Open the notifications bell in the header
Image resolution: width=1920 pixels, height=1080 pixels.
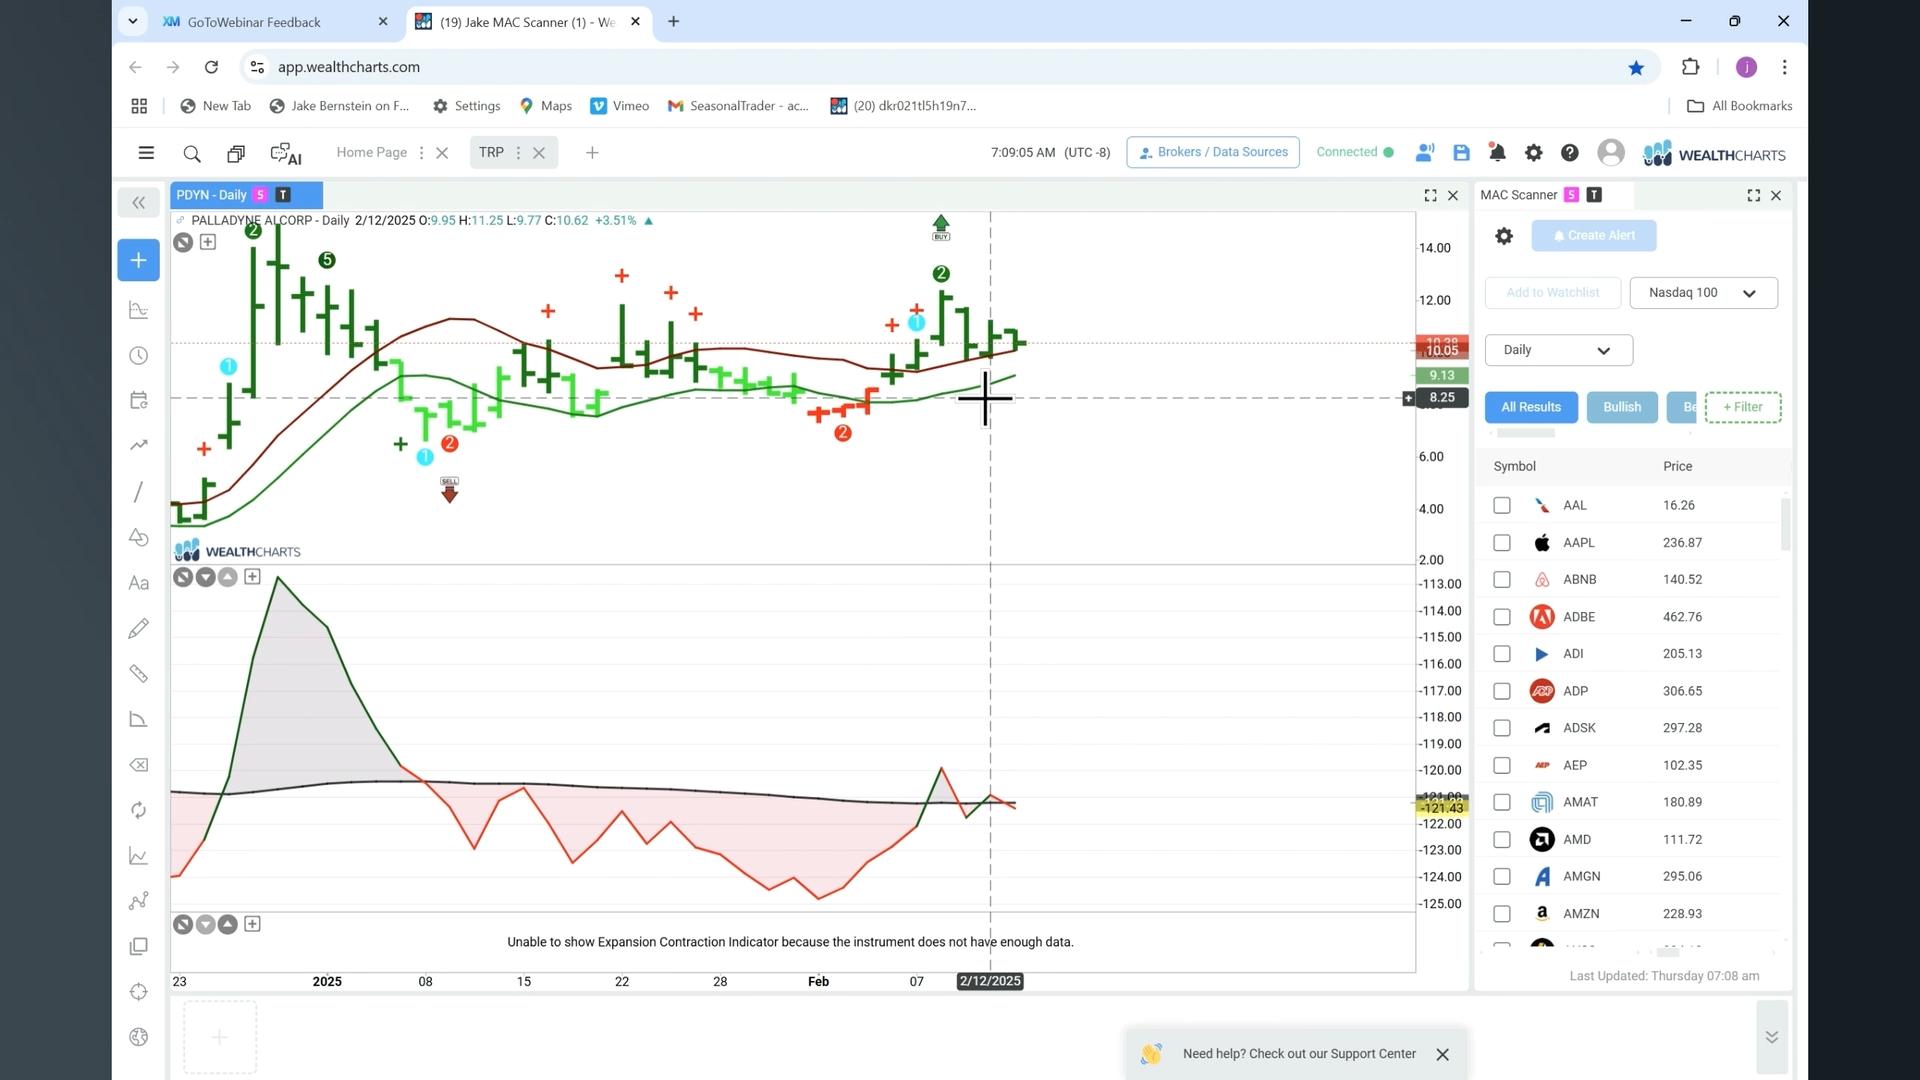click(1497, 153)
